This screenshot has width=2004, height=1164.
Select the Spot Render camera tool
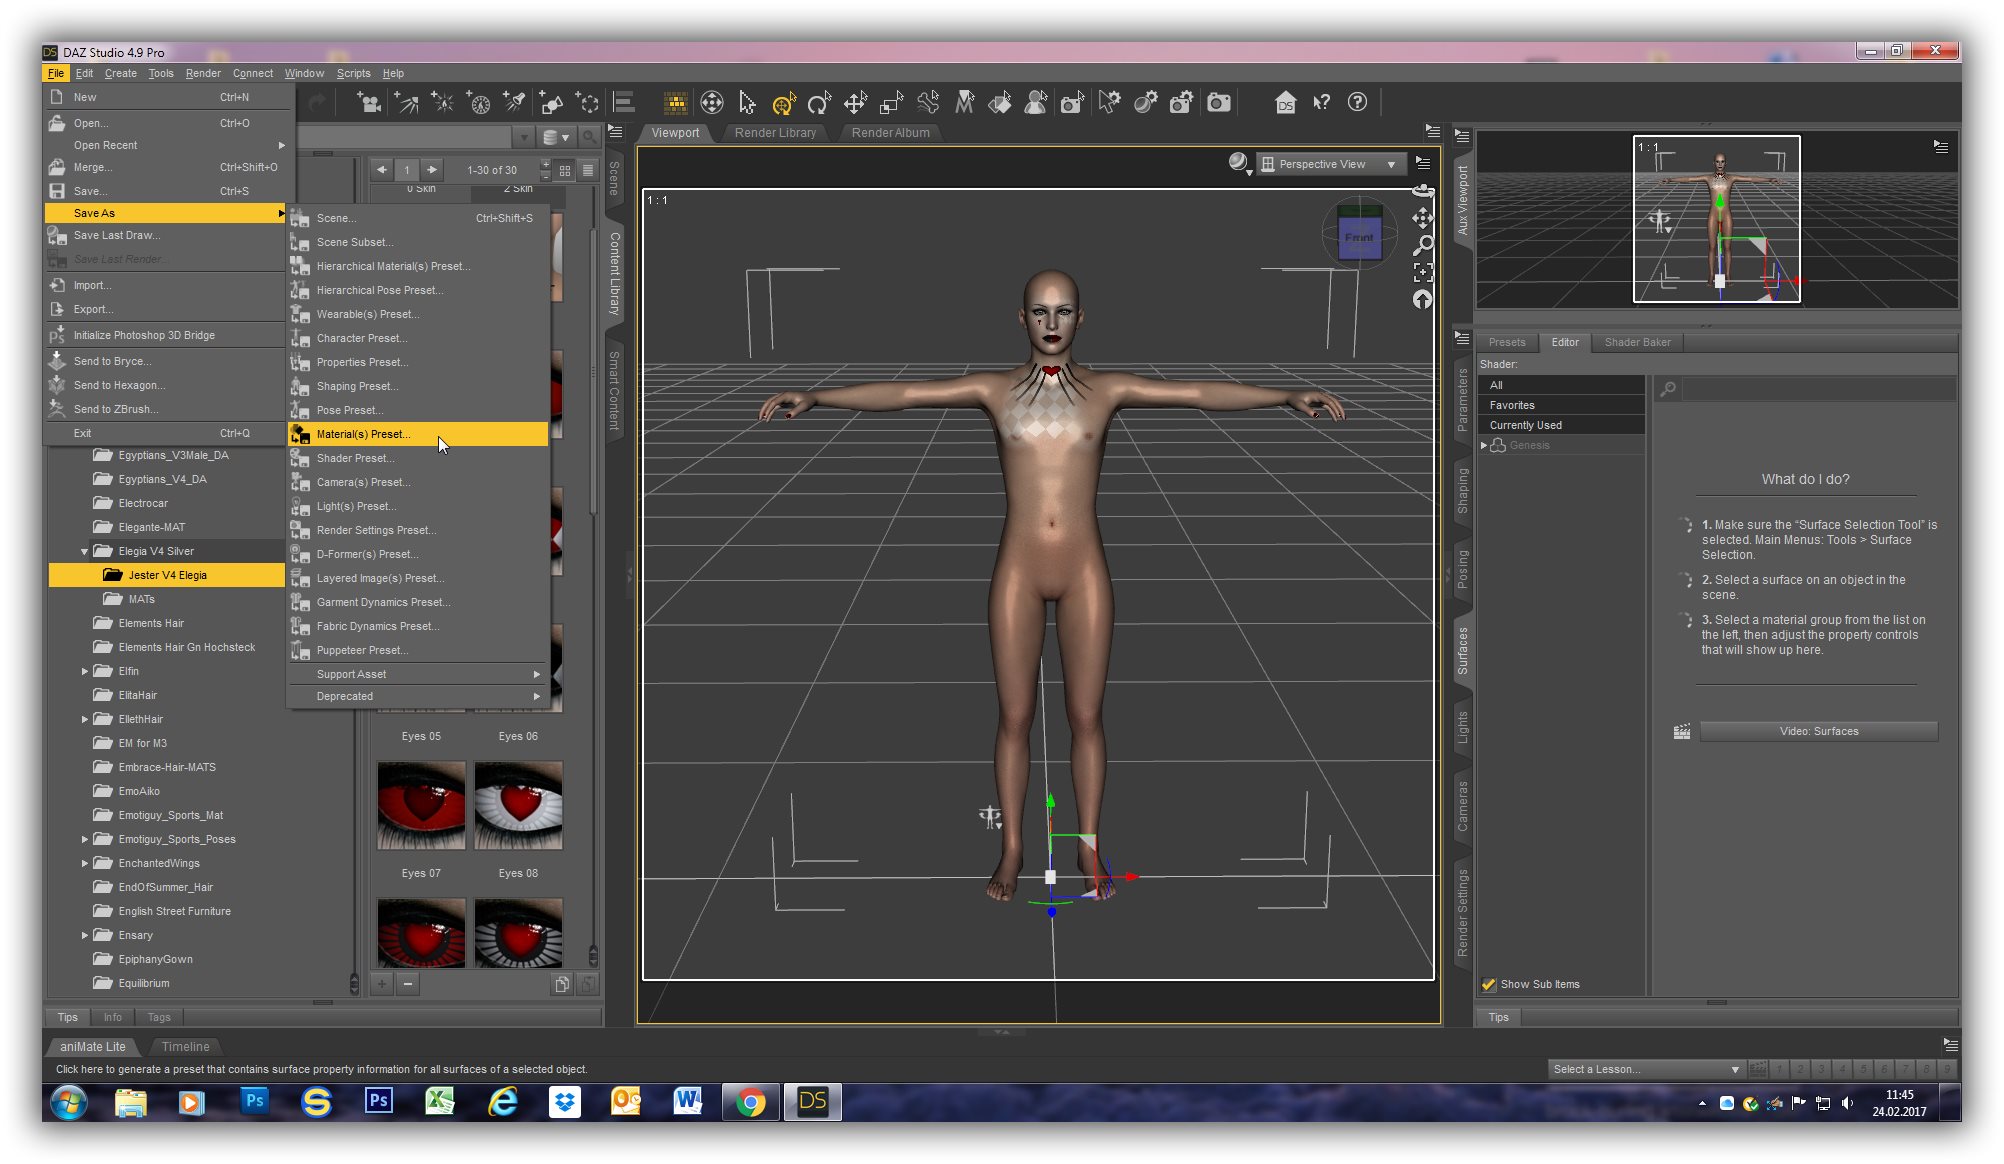(x=1072, y=102)
